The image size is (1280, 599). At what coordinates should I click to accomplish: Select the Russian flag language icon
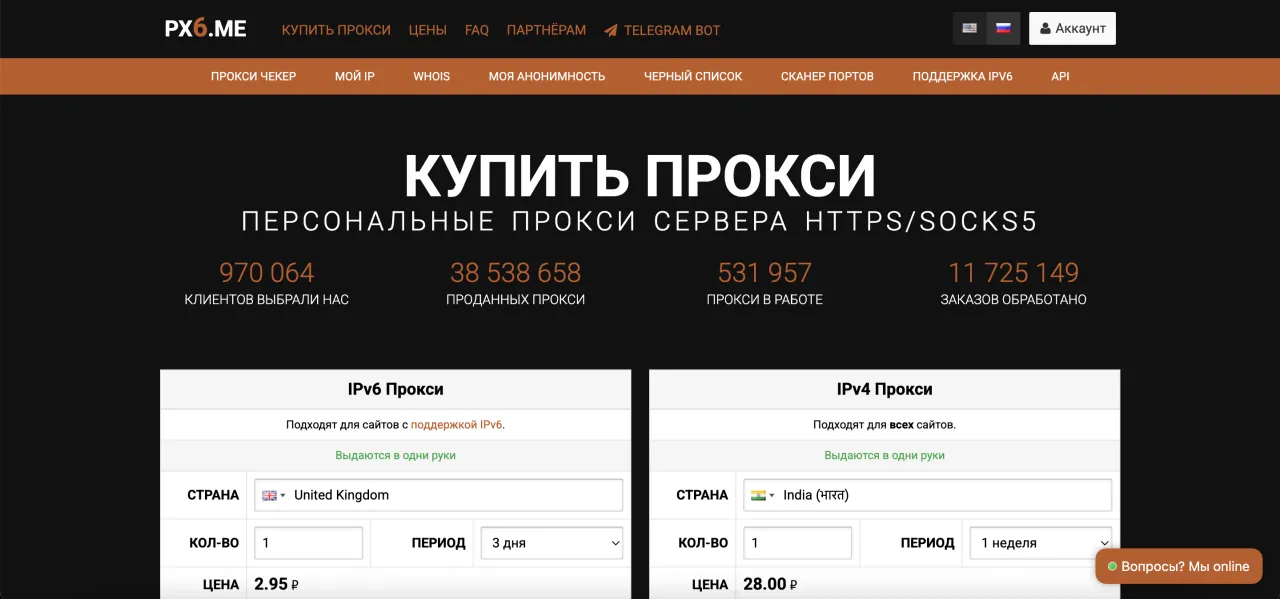click(1003, 28)
